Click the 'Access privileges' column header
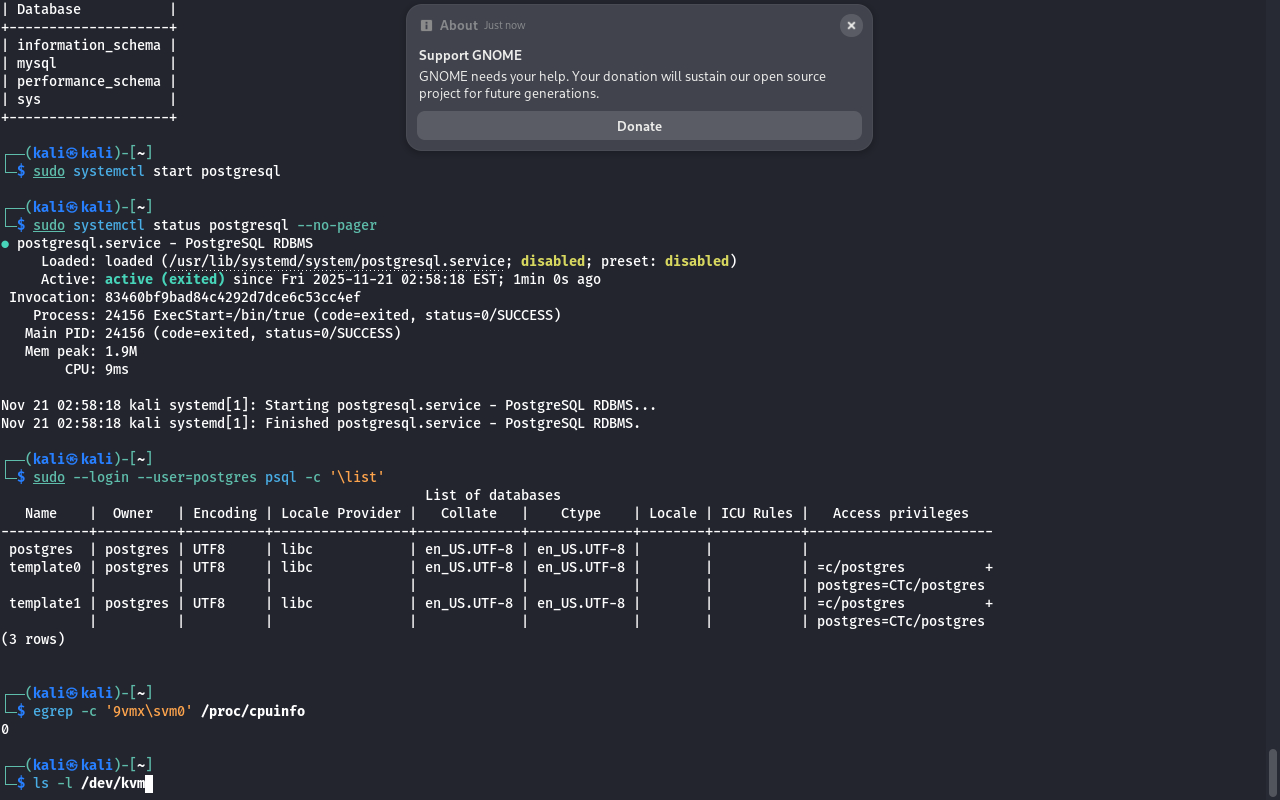 [900, 513]
